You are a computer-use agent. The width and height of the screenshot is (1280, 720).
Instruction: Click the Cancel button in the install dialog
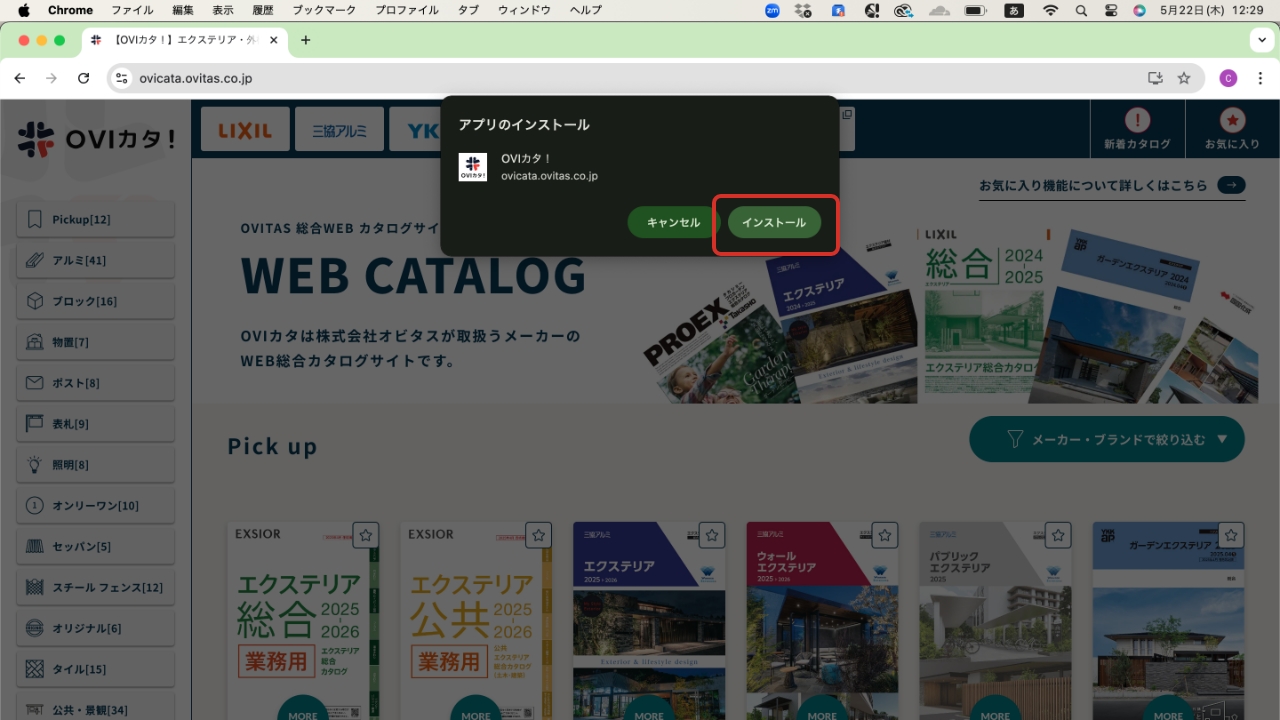pyautogui.click(x=673, y=222)
